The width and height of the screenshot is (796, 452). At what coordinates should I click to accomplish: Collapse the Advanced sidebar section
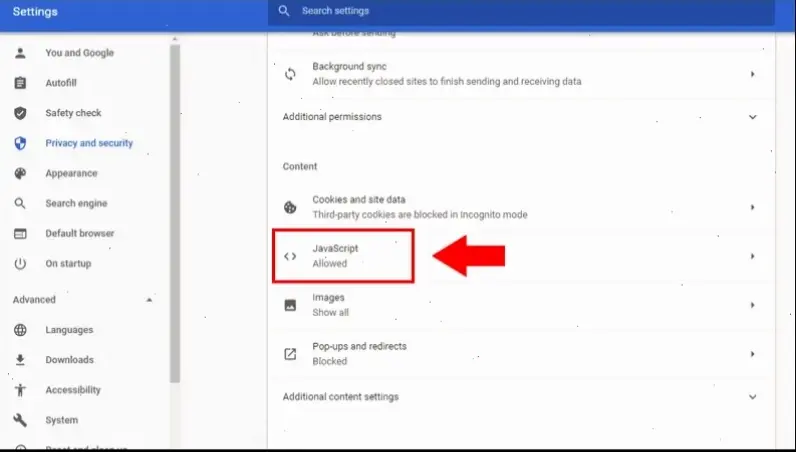click(x=150, y=300)
